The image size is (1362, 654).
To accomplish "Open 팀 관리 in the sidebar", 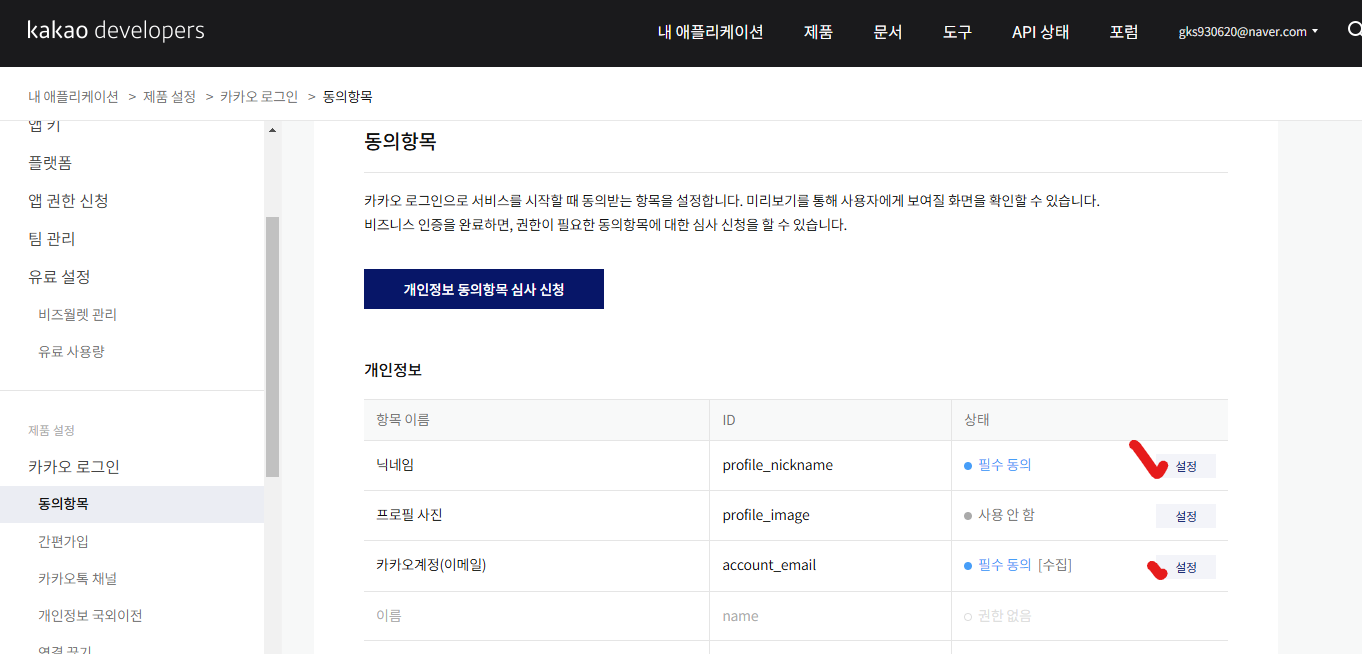I will pos(52,239).
